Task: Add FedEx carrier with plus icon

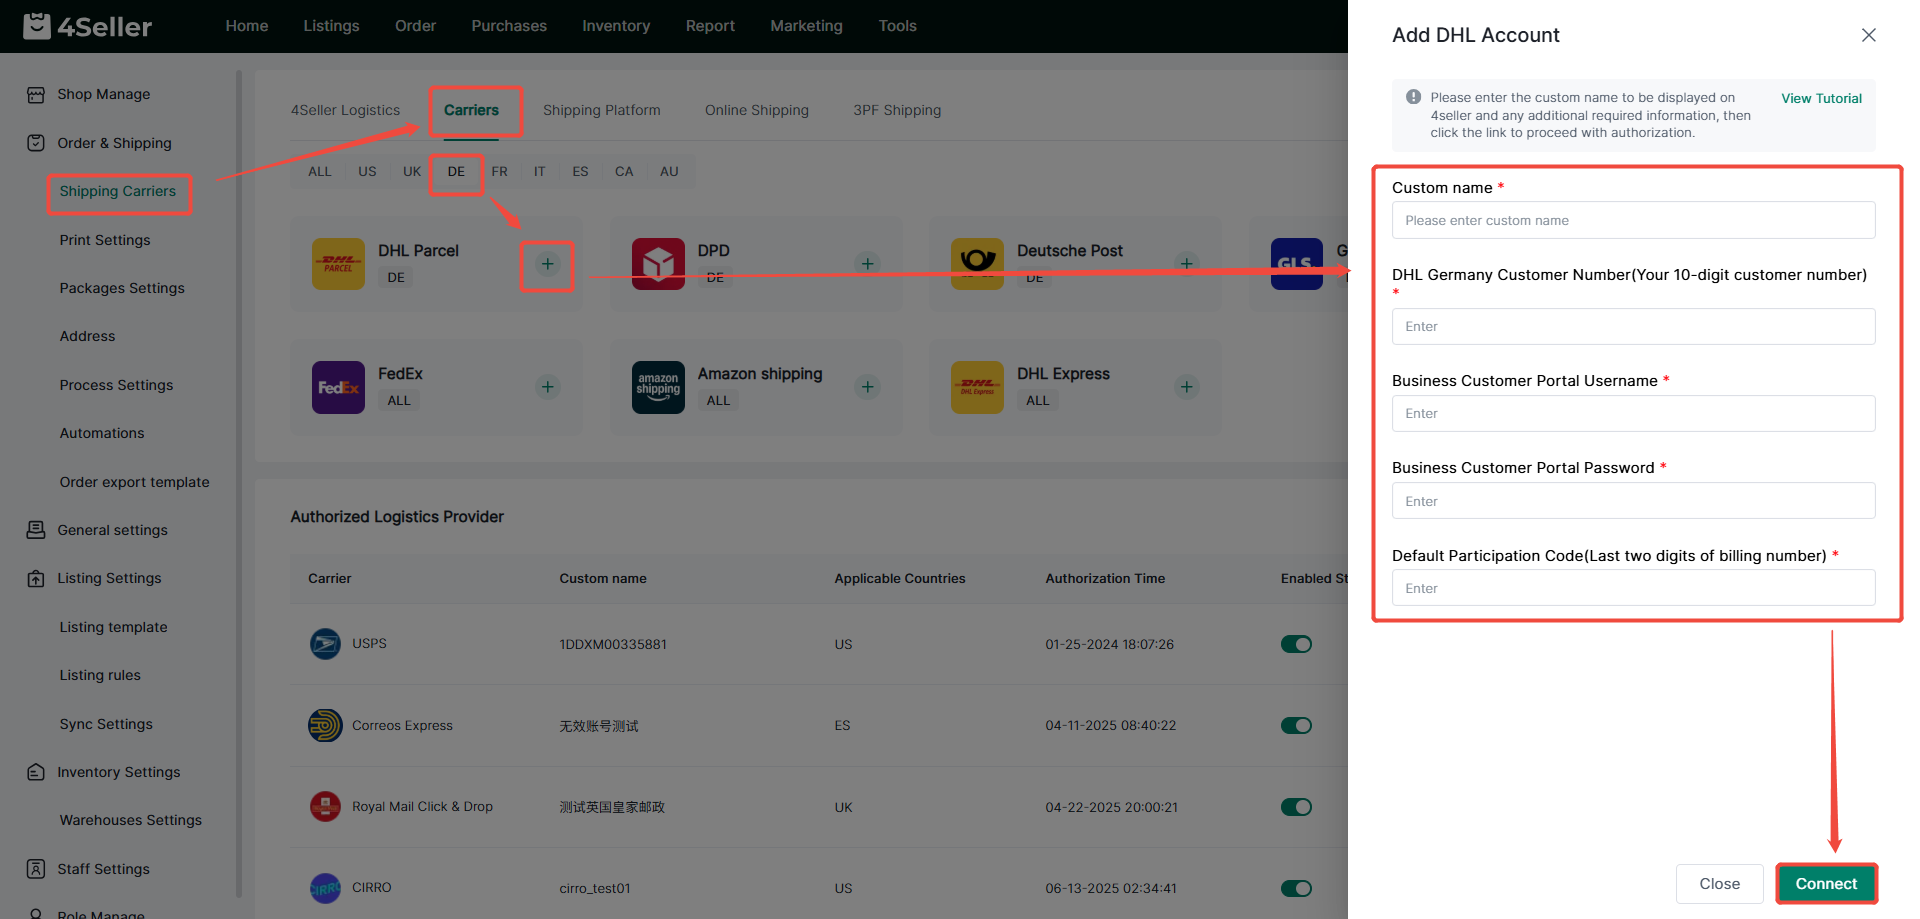Action: tap(547, 387)
